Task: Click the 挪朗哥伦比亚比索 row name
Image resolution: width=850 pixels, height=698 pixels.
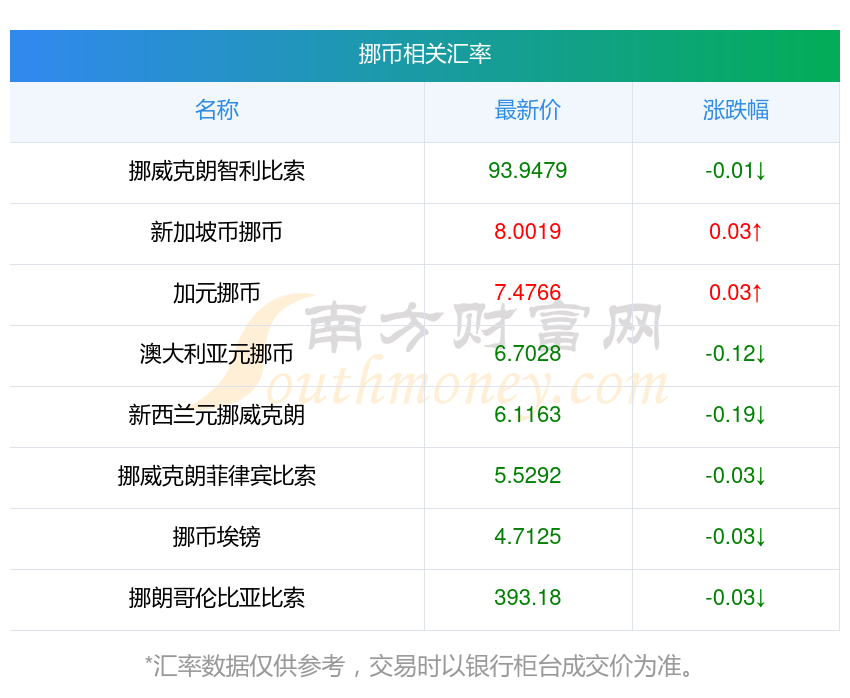Action: [217, 598]
